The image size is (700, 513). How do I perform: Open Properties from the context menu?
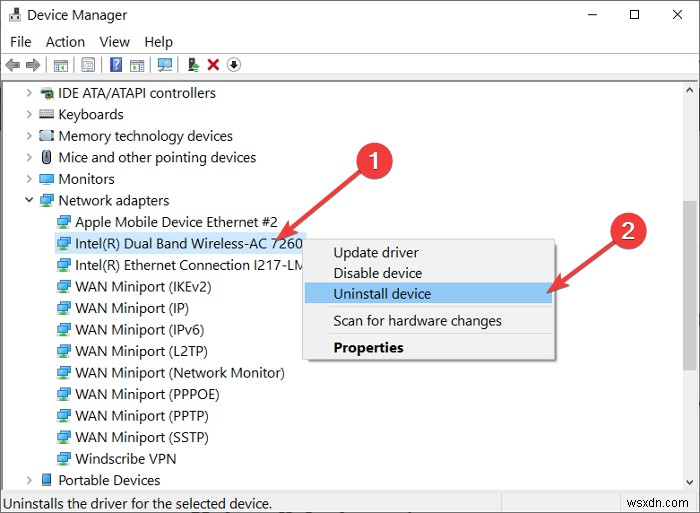429,347
